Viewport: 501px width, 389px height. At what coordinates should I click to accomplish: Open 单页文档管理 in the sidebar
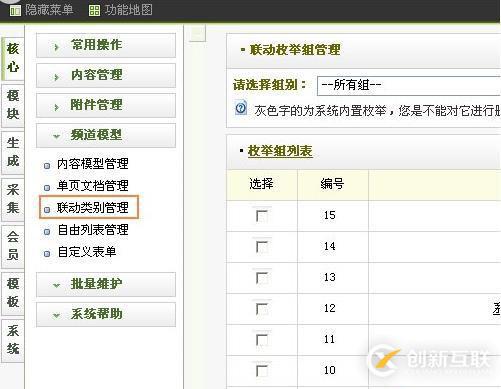pyautogui.click(x=93, y=186)
